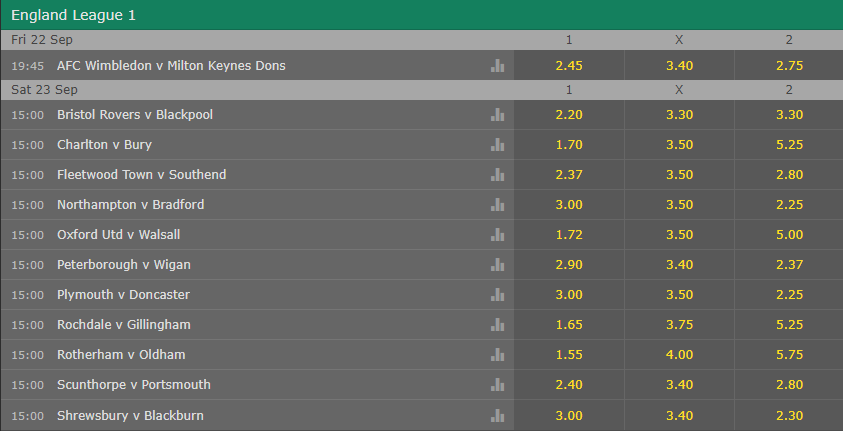Screen dimensions: 843x431
Task: Choose Southend away odds 2.80
Action: [789, 175]
